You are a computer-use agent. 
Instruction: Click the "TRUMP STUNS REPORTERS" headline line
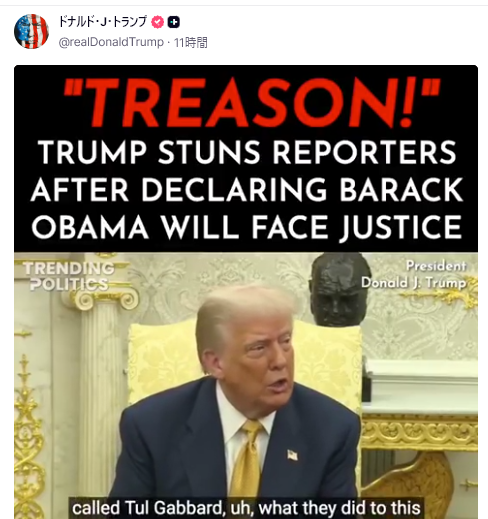tap(247, 152)
